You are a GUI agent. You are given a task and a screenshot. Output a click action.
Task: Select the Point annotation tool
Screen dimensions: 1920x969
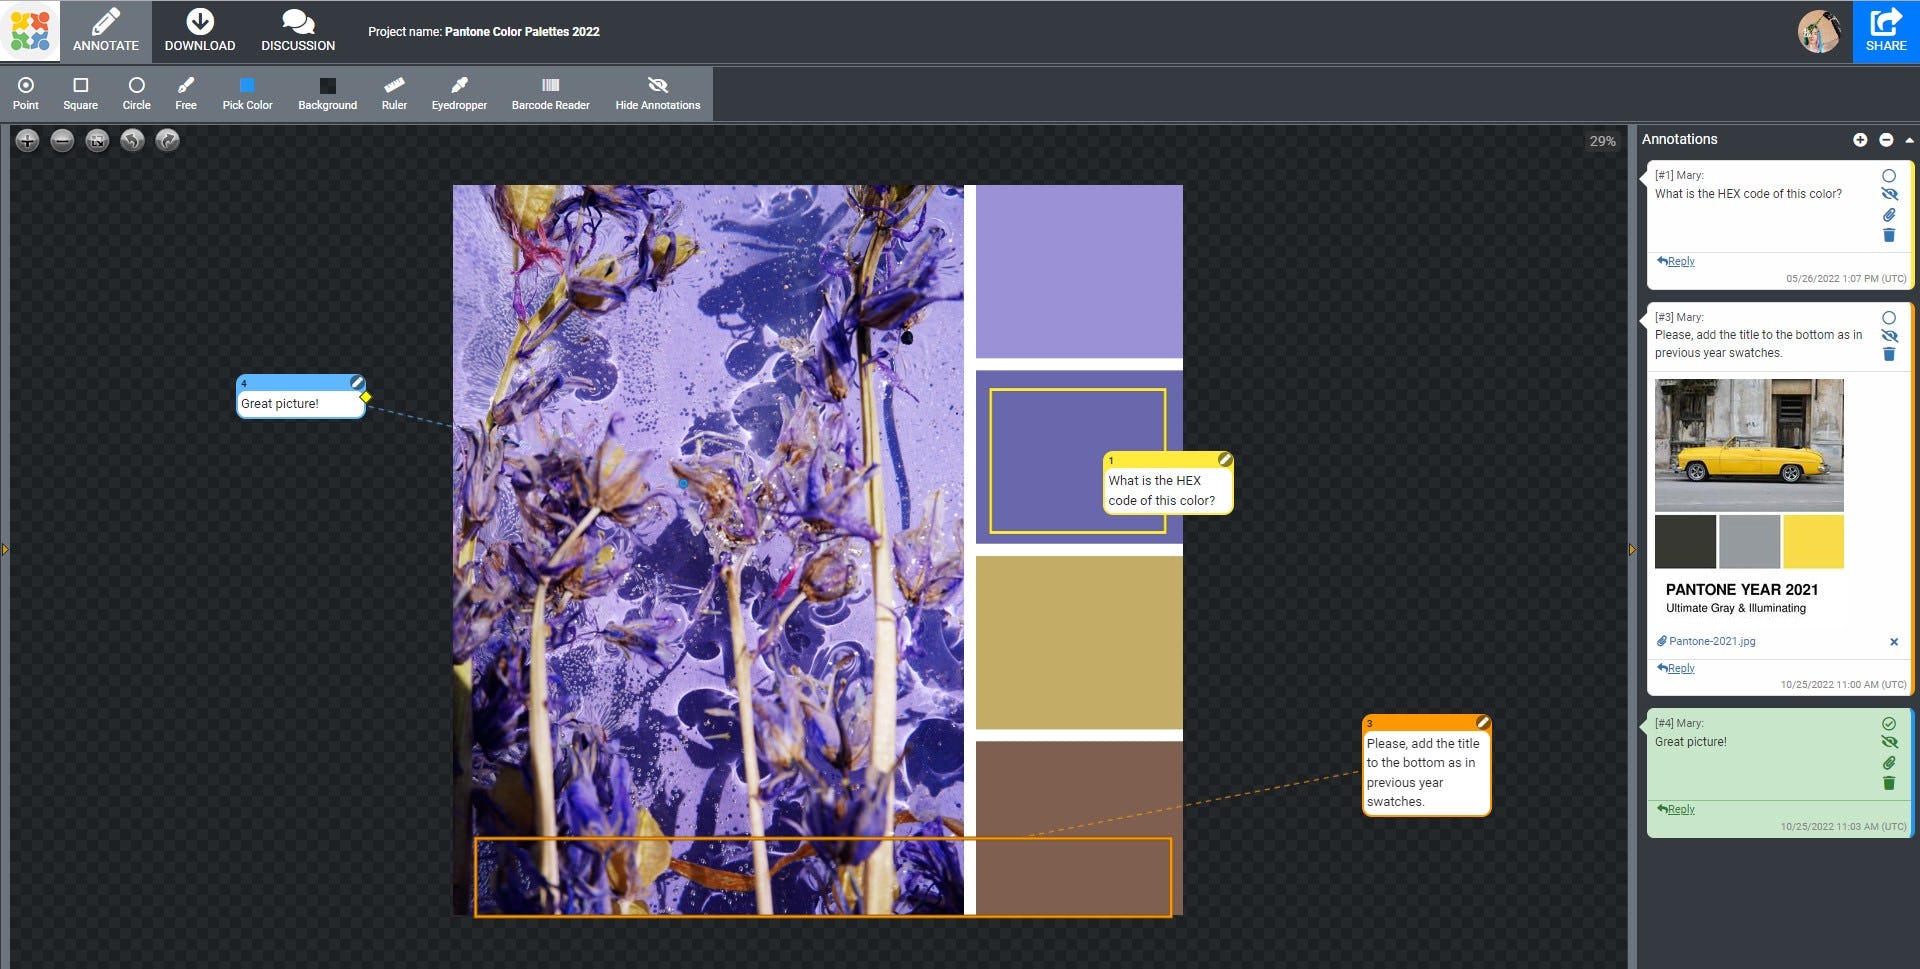tap(25, 93)
